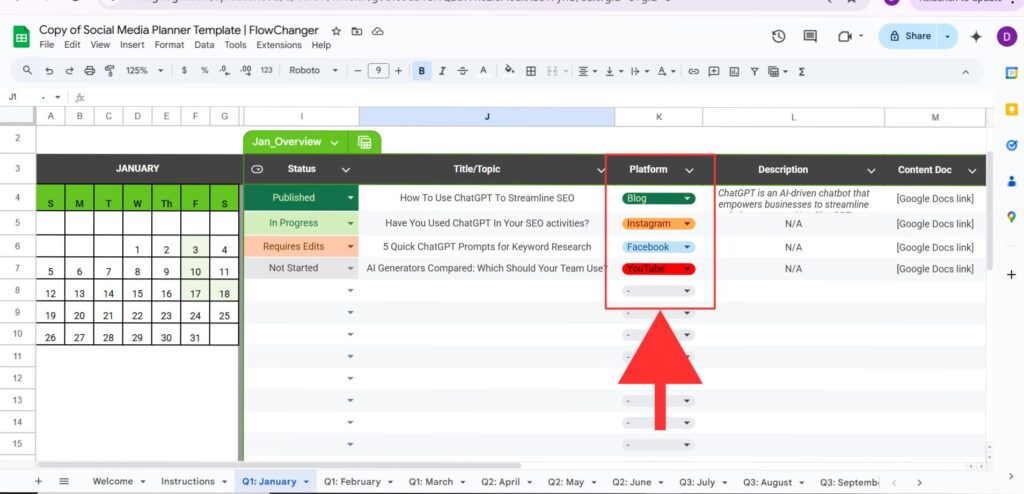Click the search the menus magnifier icon
This screenshot has width=1024, height=494.
(27, 71)
